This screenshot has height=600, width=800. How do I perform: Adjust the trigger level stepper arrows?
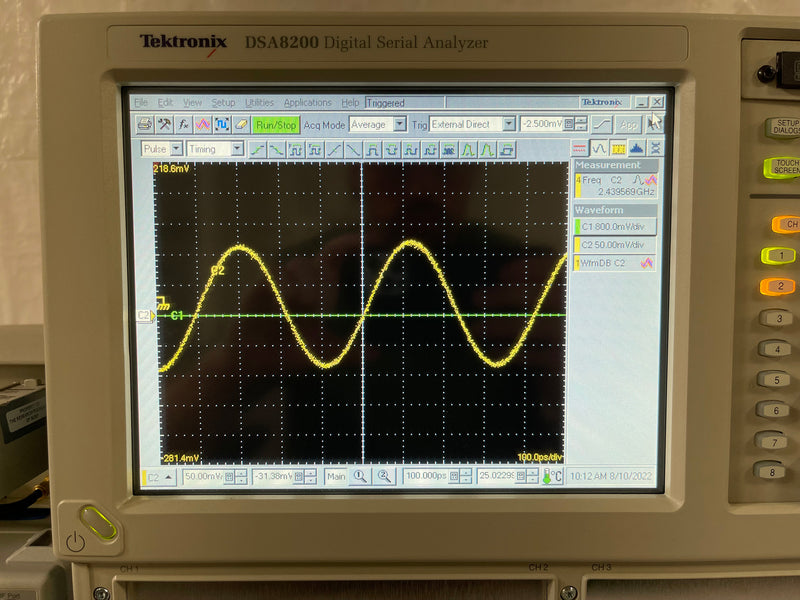point(581,124)
